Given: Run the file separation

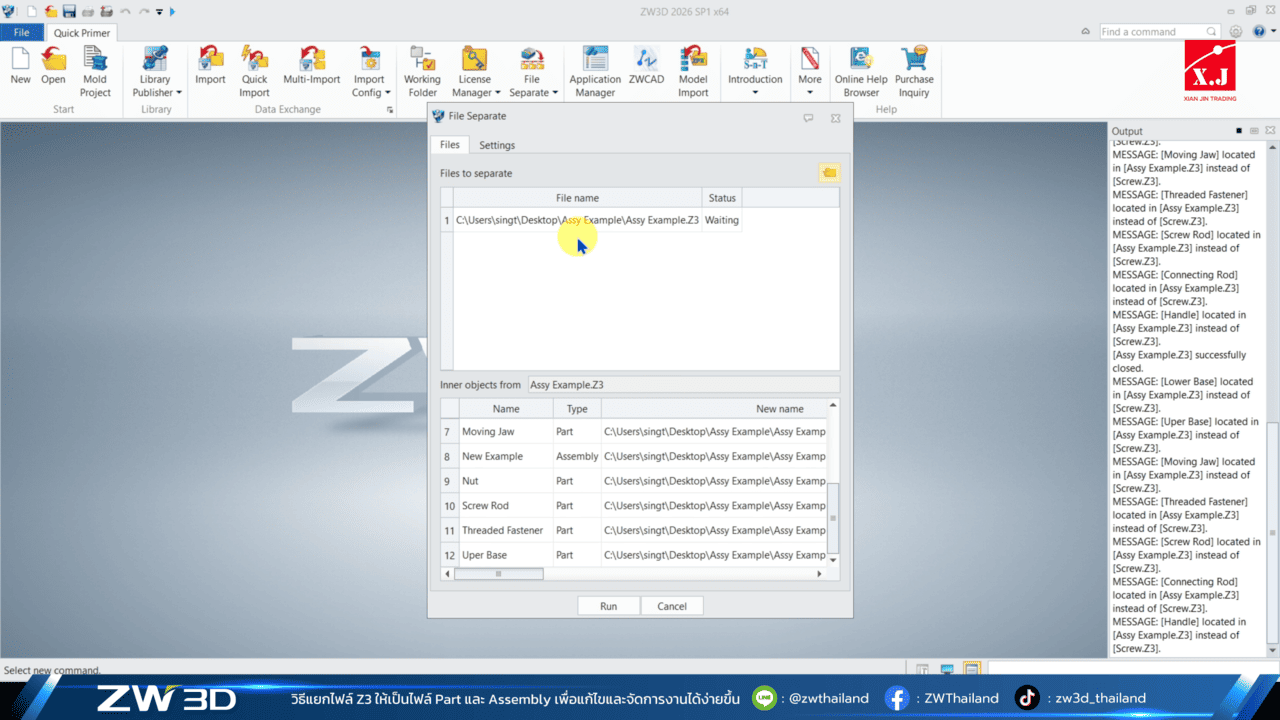Looking at the screenshot, I should [608, 605].
